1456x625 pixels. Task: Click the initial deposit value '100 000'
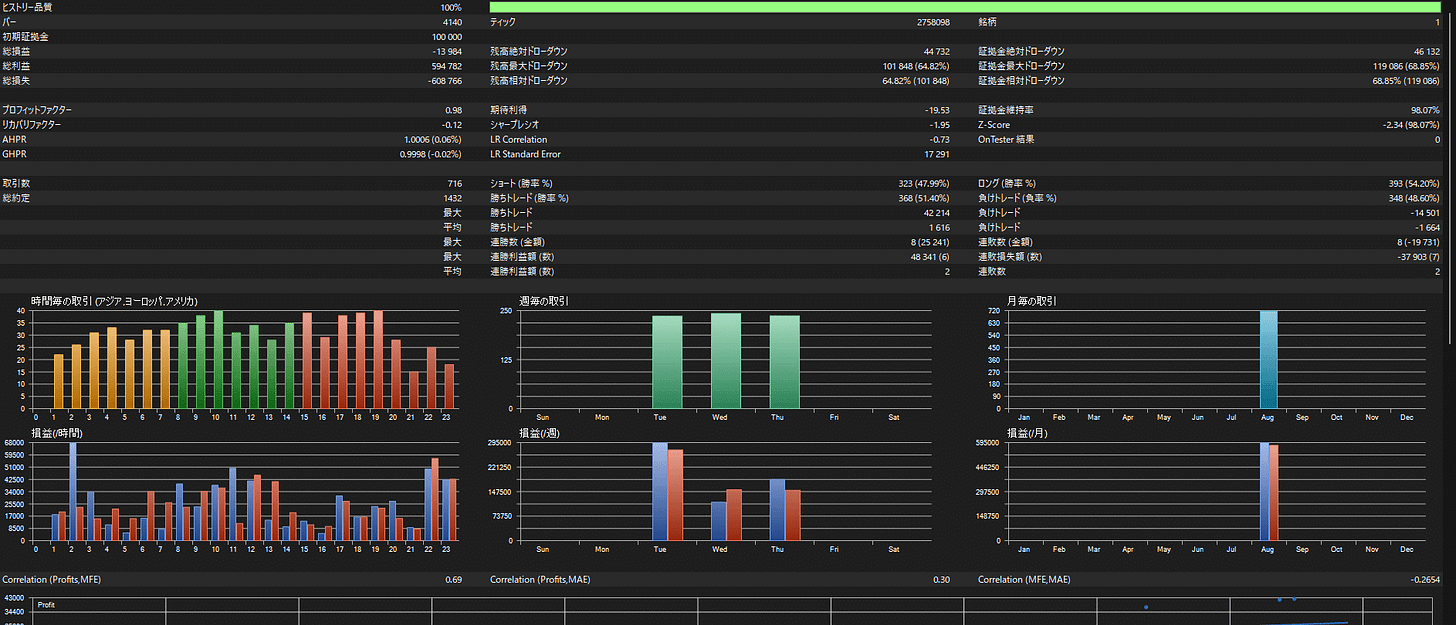[x=445, y=37]
